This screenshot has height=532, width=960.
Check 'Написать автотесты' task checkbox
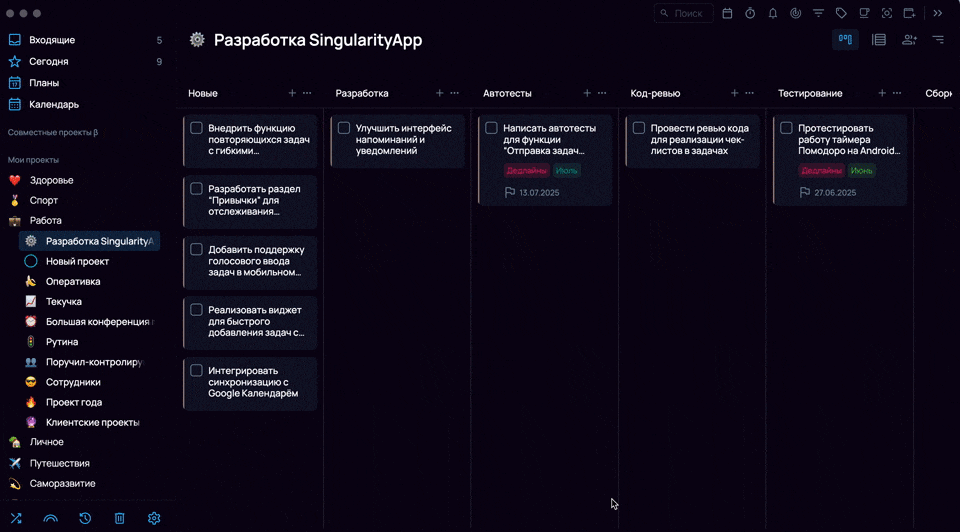[x=491, y=128]
